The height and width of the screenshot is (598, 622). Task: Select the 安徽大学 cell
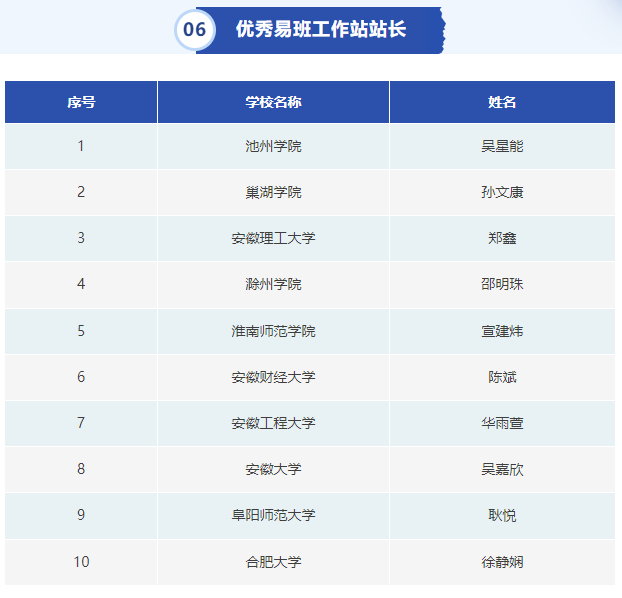273,469
